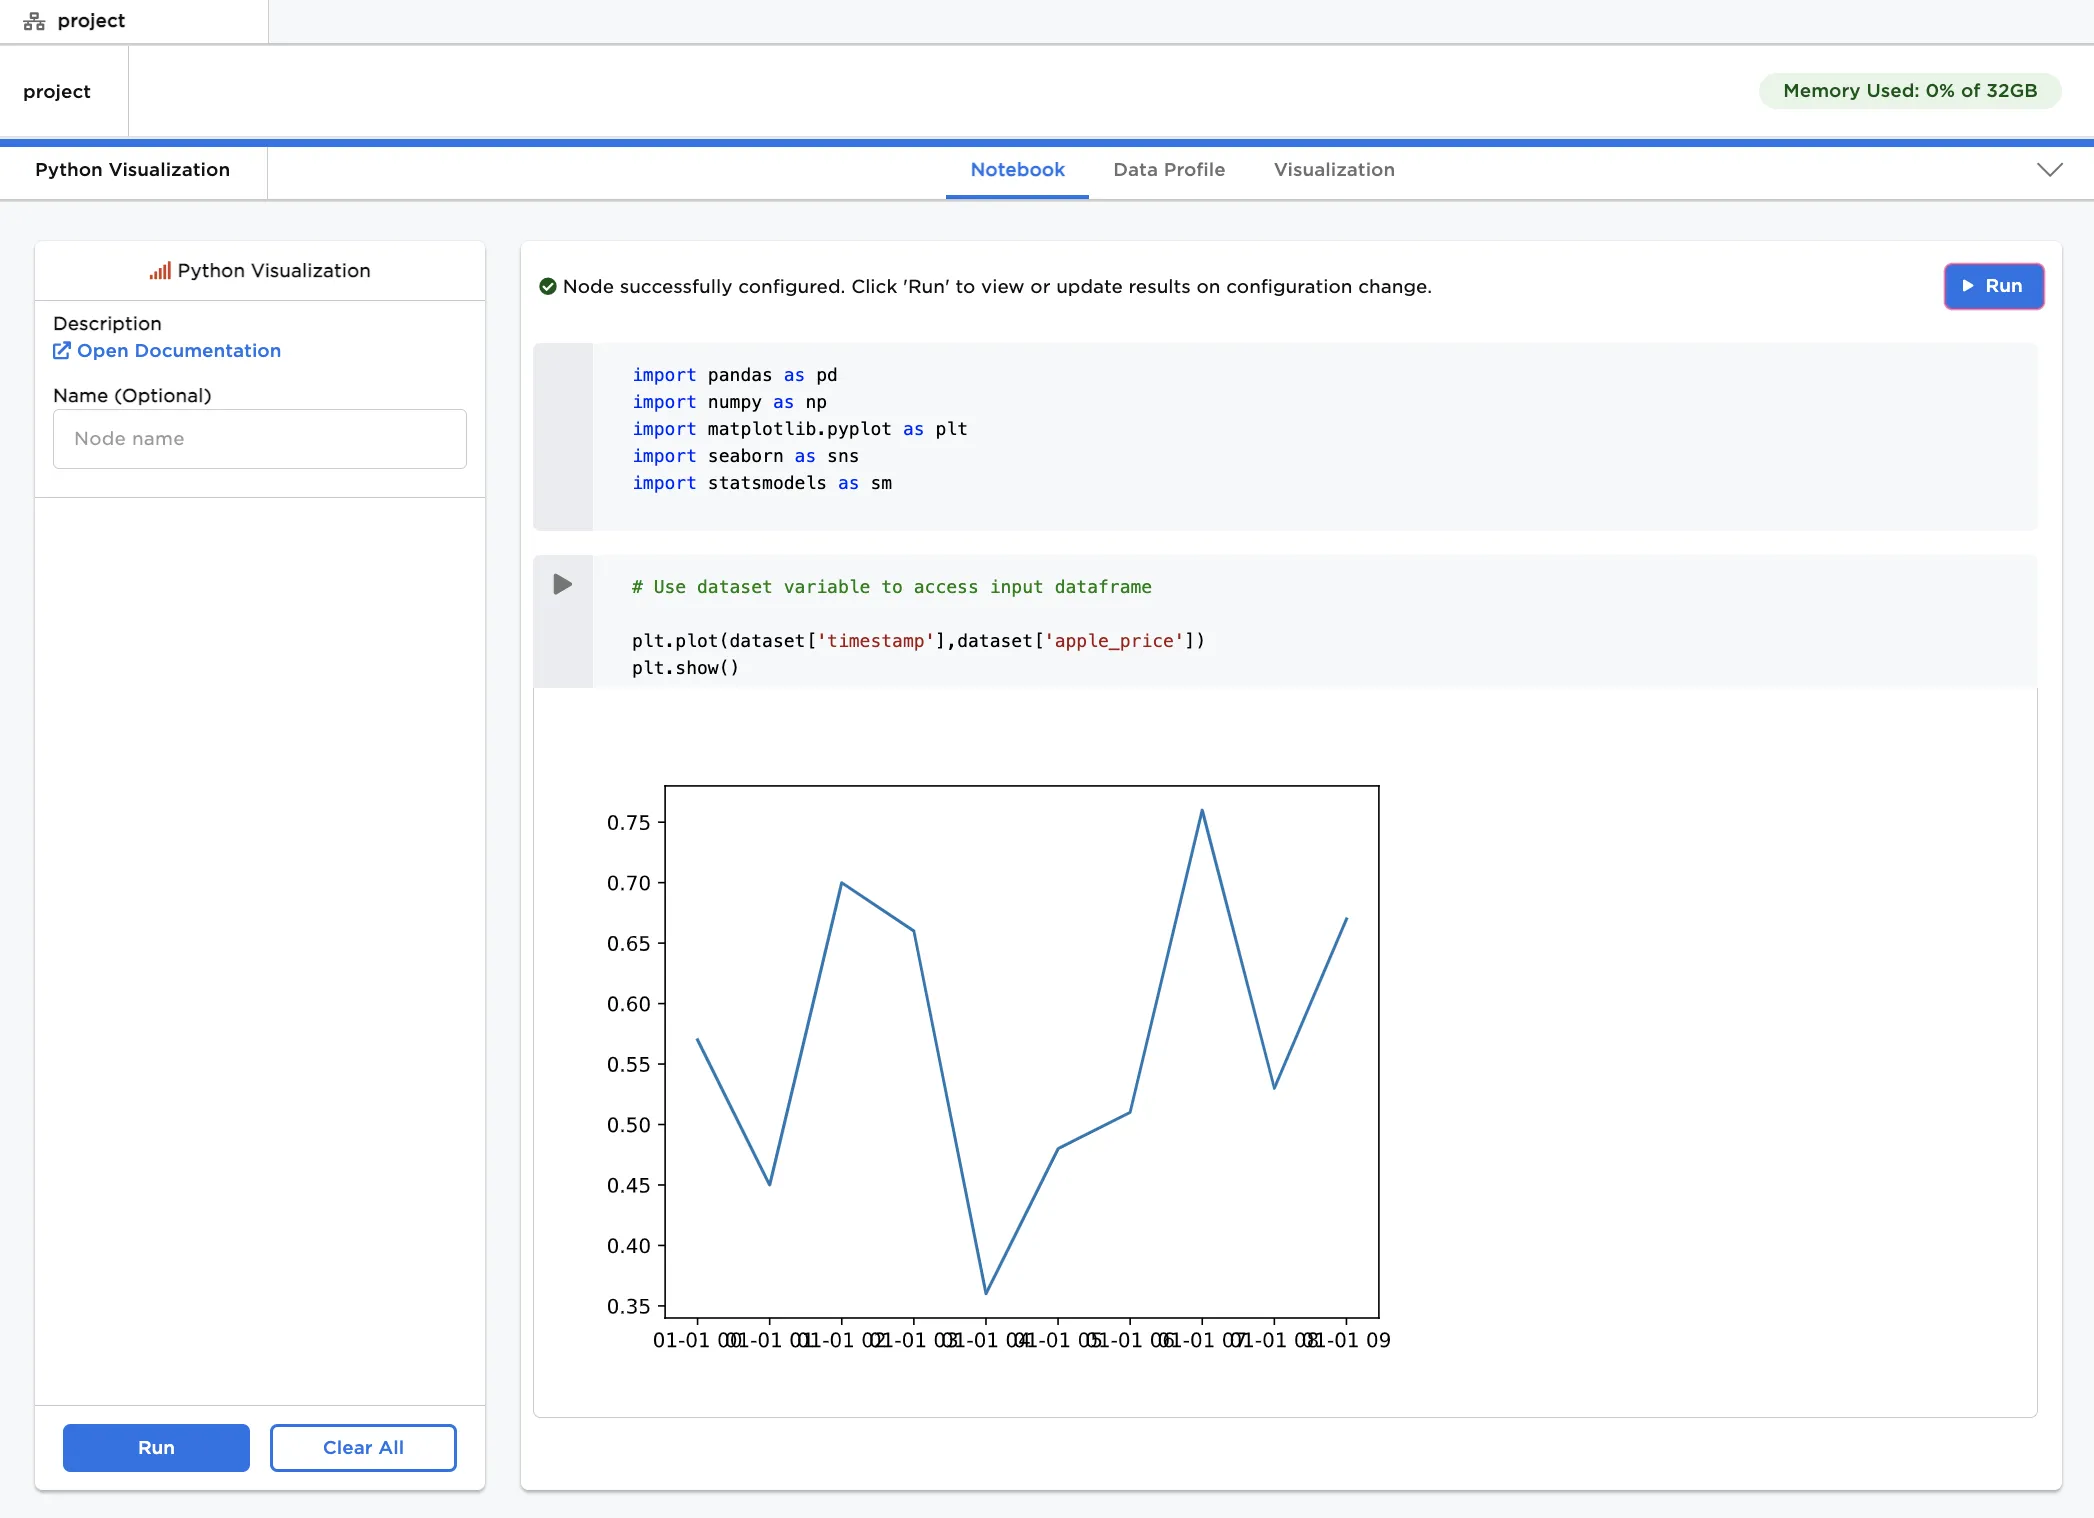
Task: Switch to the Data Profile tab
Action: click(1168, 170)
